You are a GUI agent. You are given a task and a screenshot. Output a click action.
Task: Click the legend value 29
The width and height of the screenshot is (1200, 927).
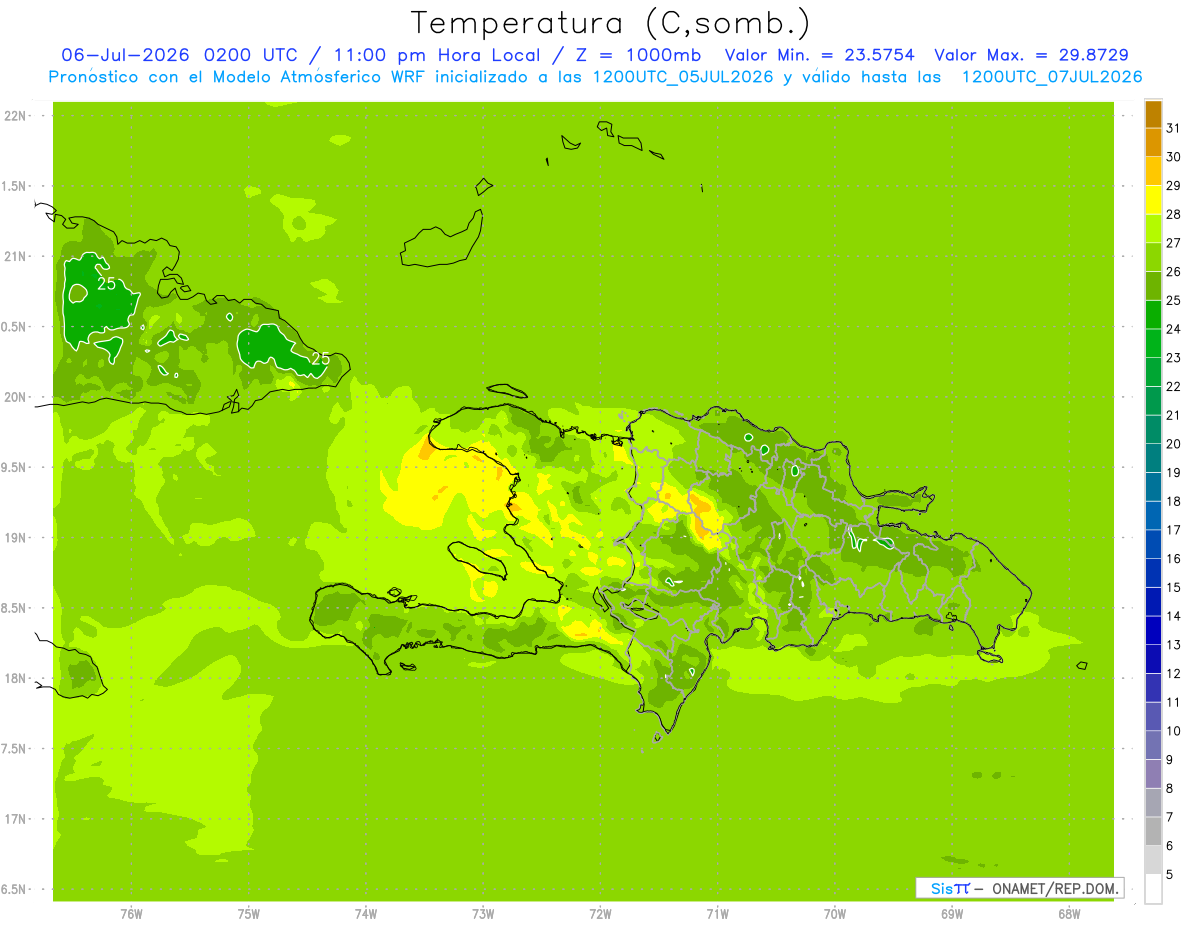pyautogui.click(x=1174, y=185)
